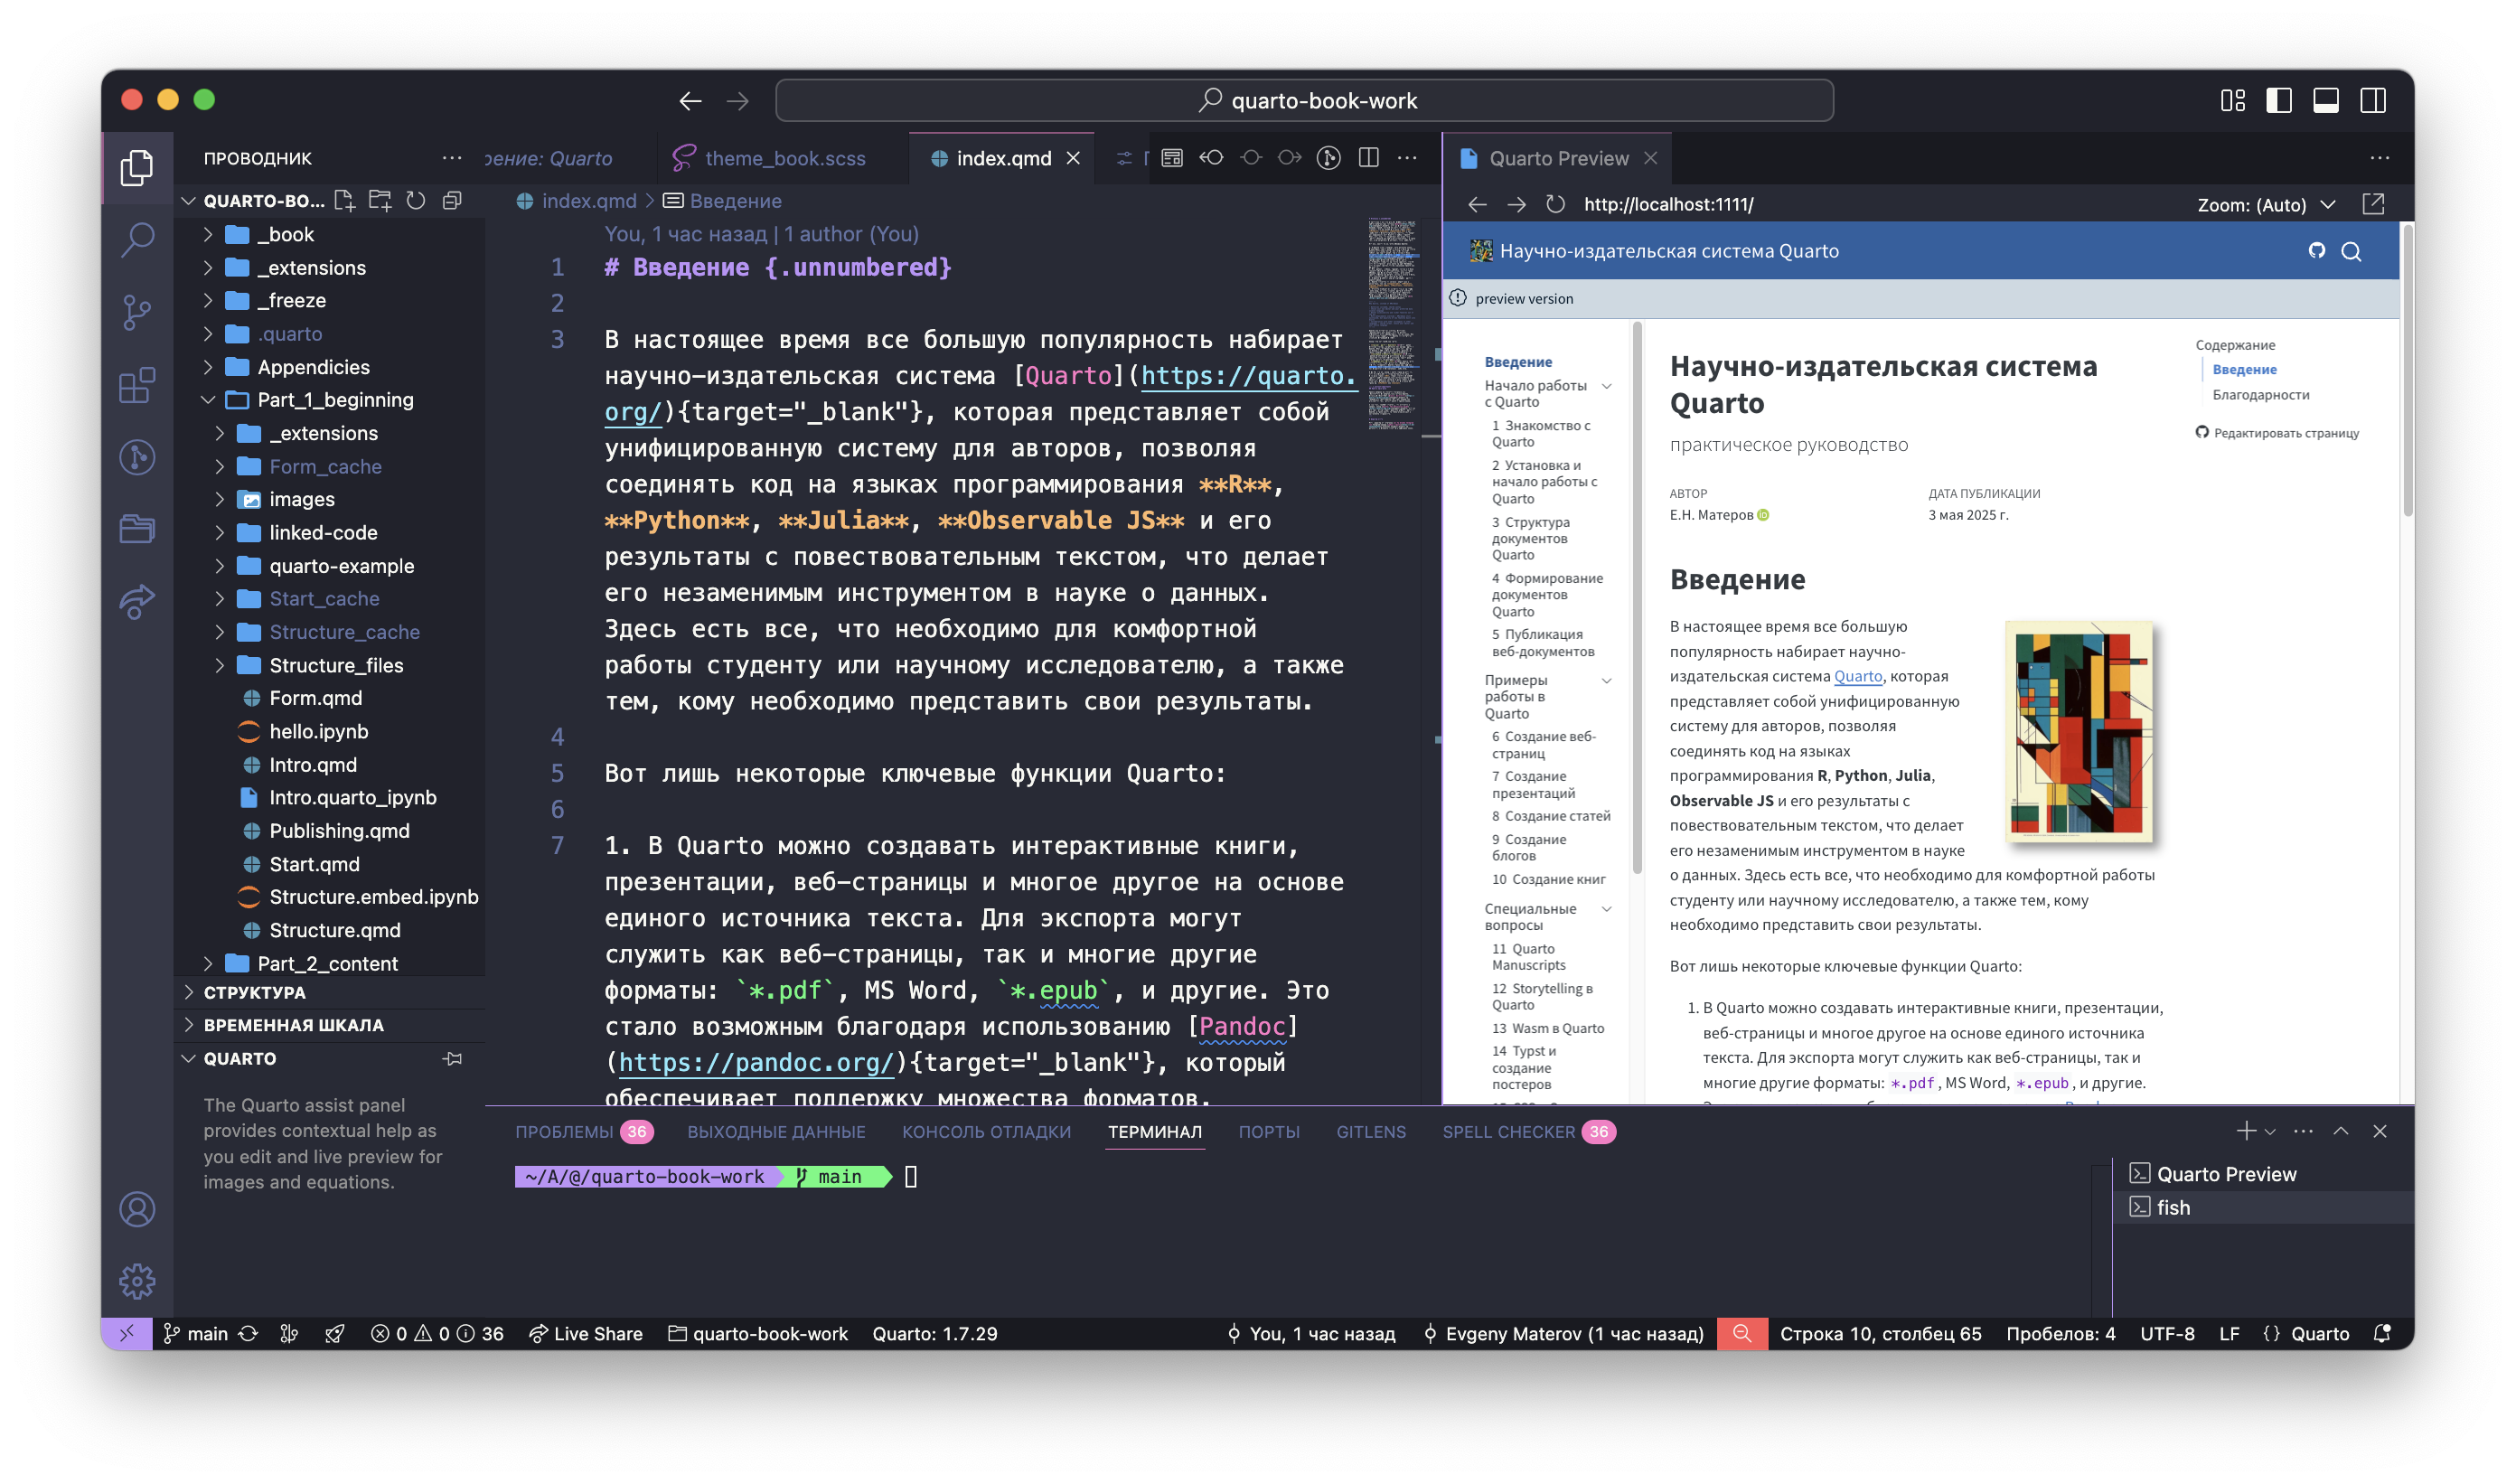The height and width of the screenshot is (1484, 2516).
Task: Open Live Share view in activity bar
Action: [x=137, y=601]
